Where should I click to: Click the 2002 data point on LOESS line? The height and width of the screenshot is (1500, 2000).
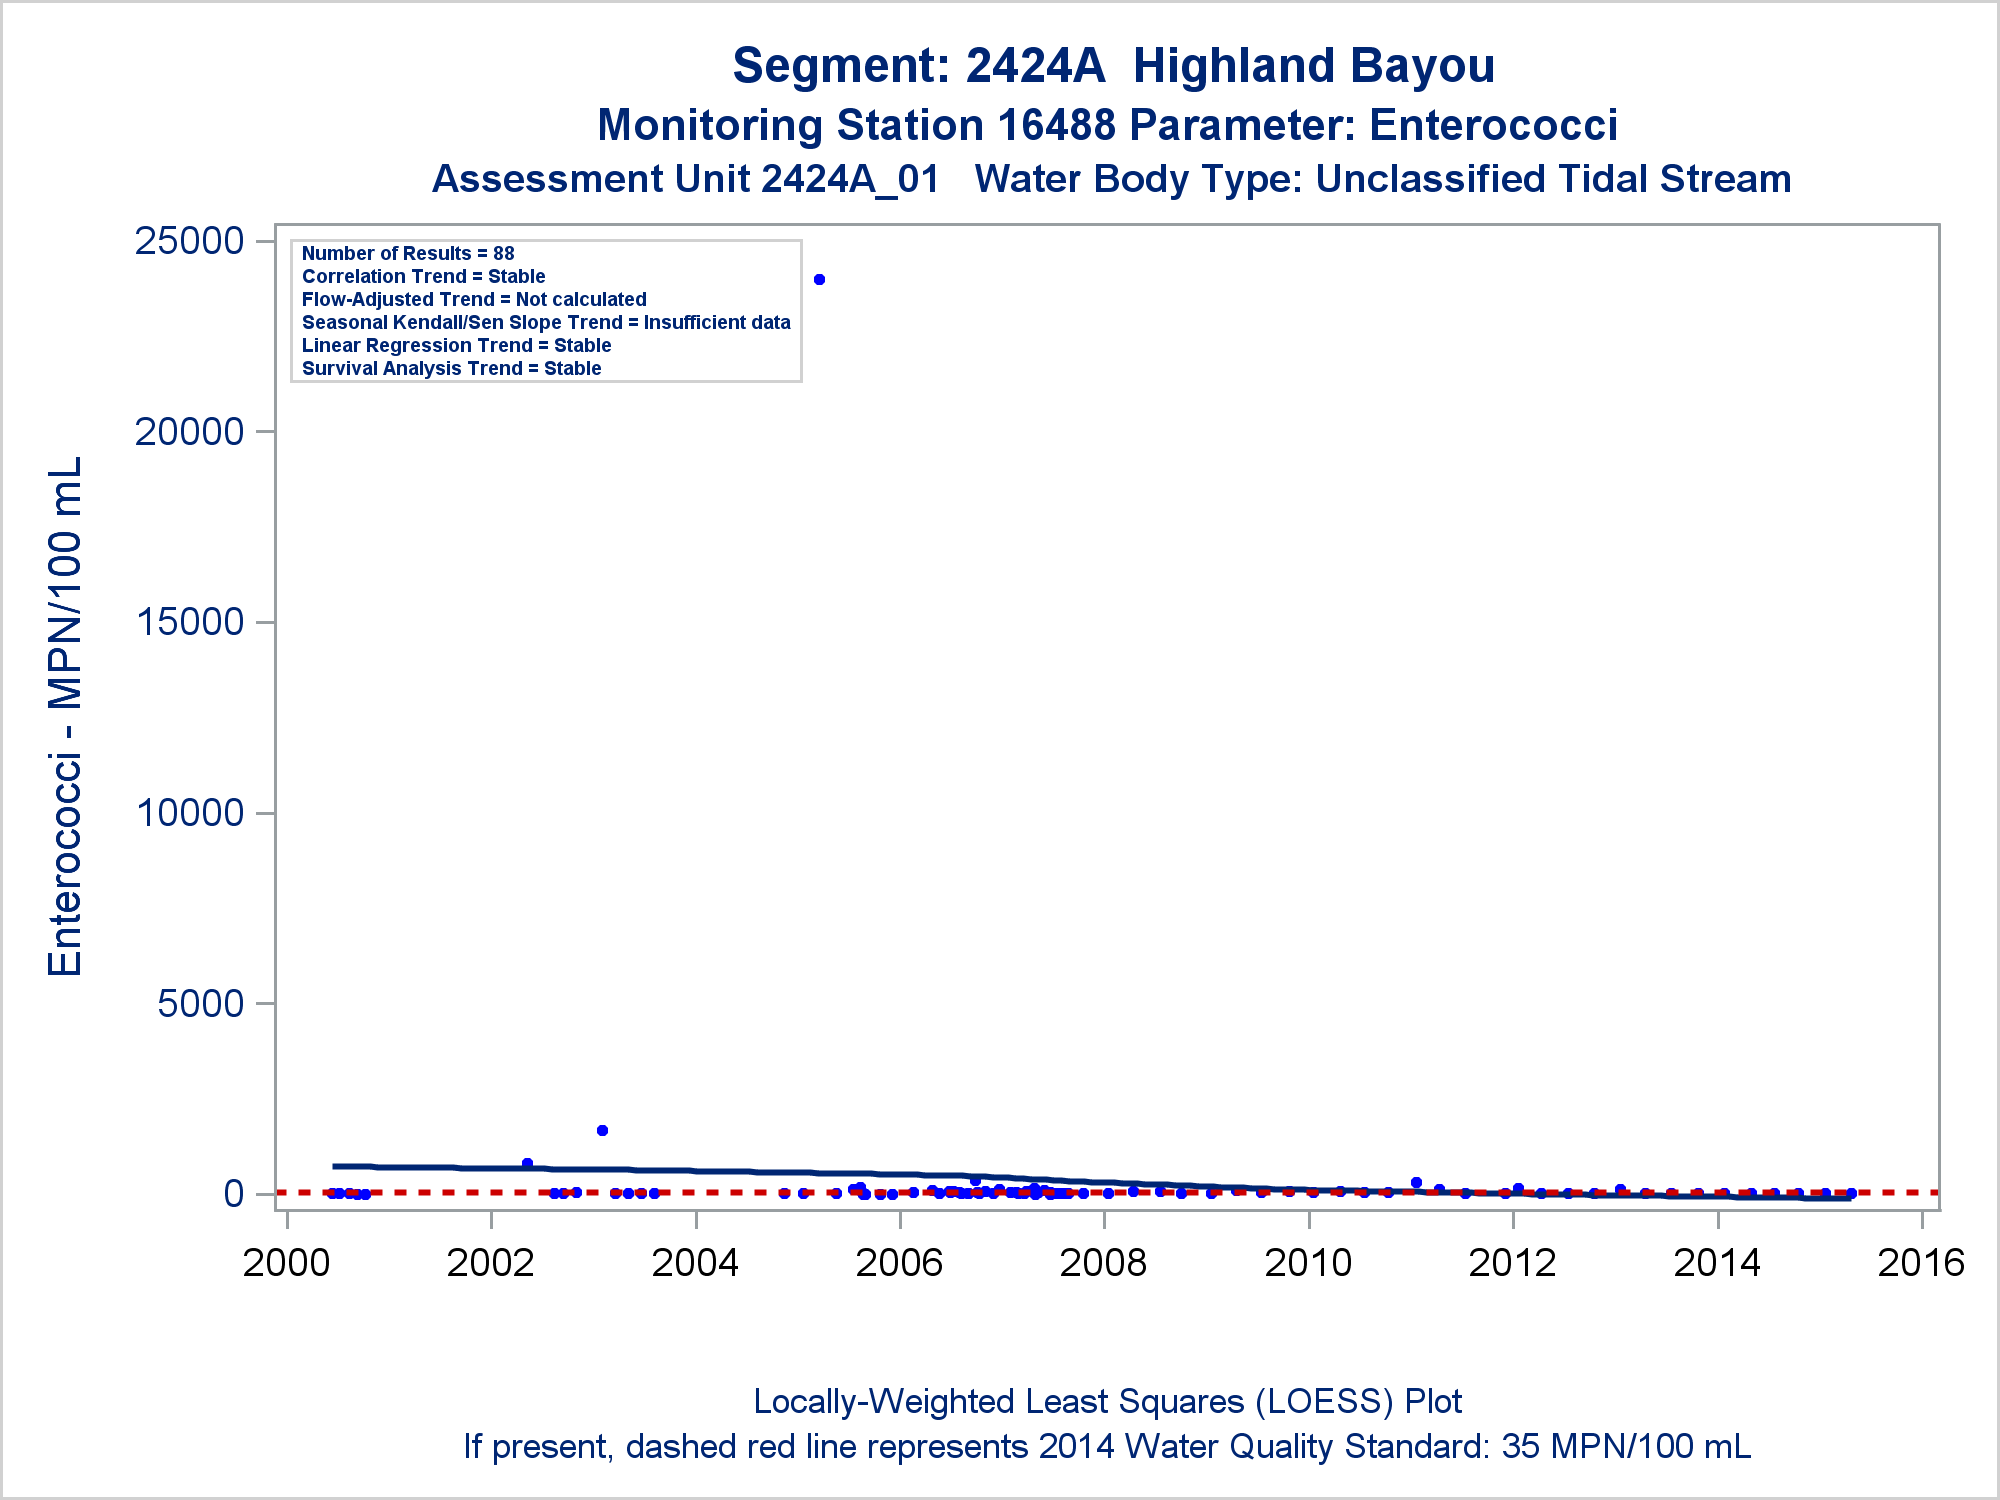[527, 1163]
